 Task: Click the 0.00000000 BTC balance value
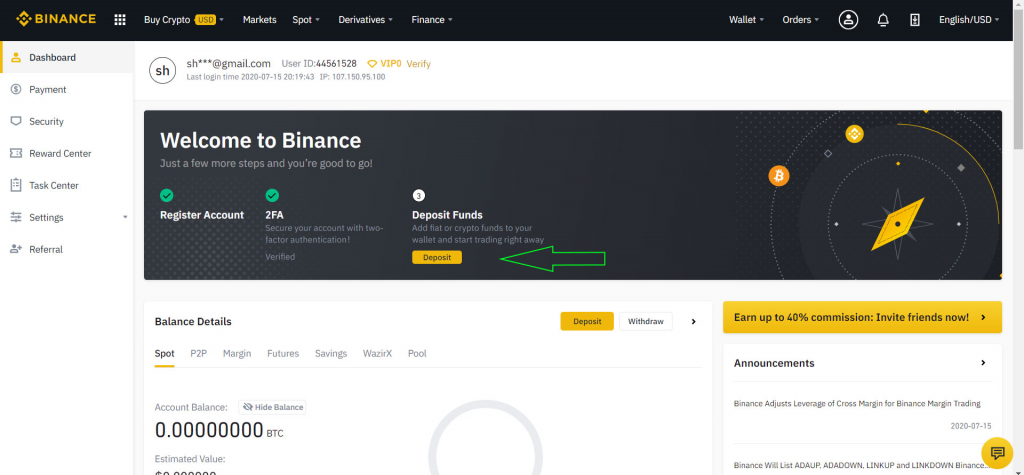point(219,431)
